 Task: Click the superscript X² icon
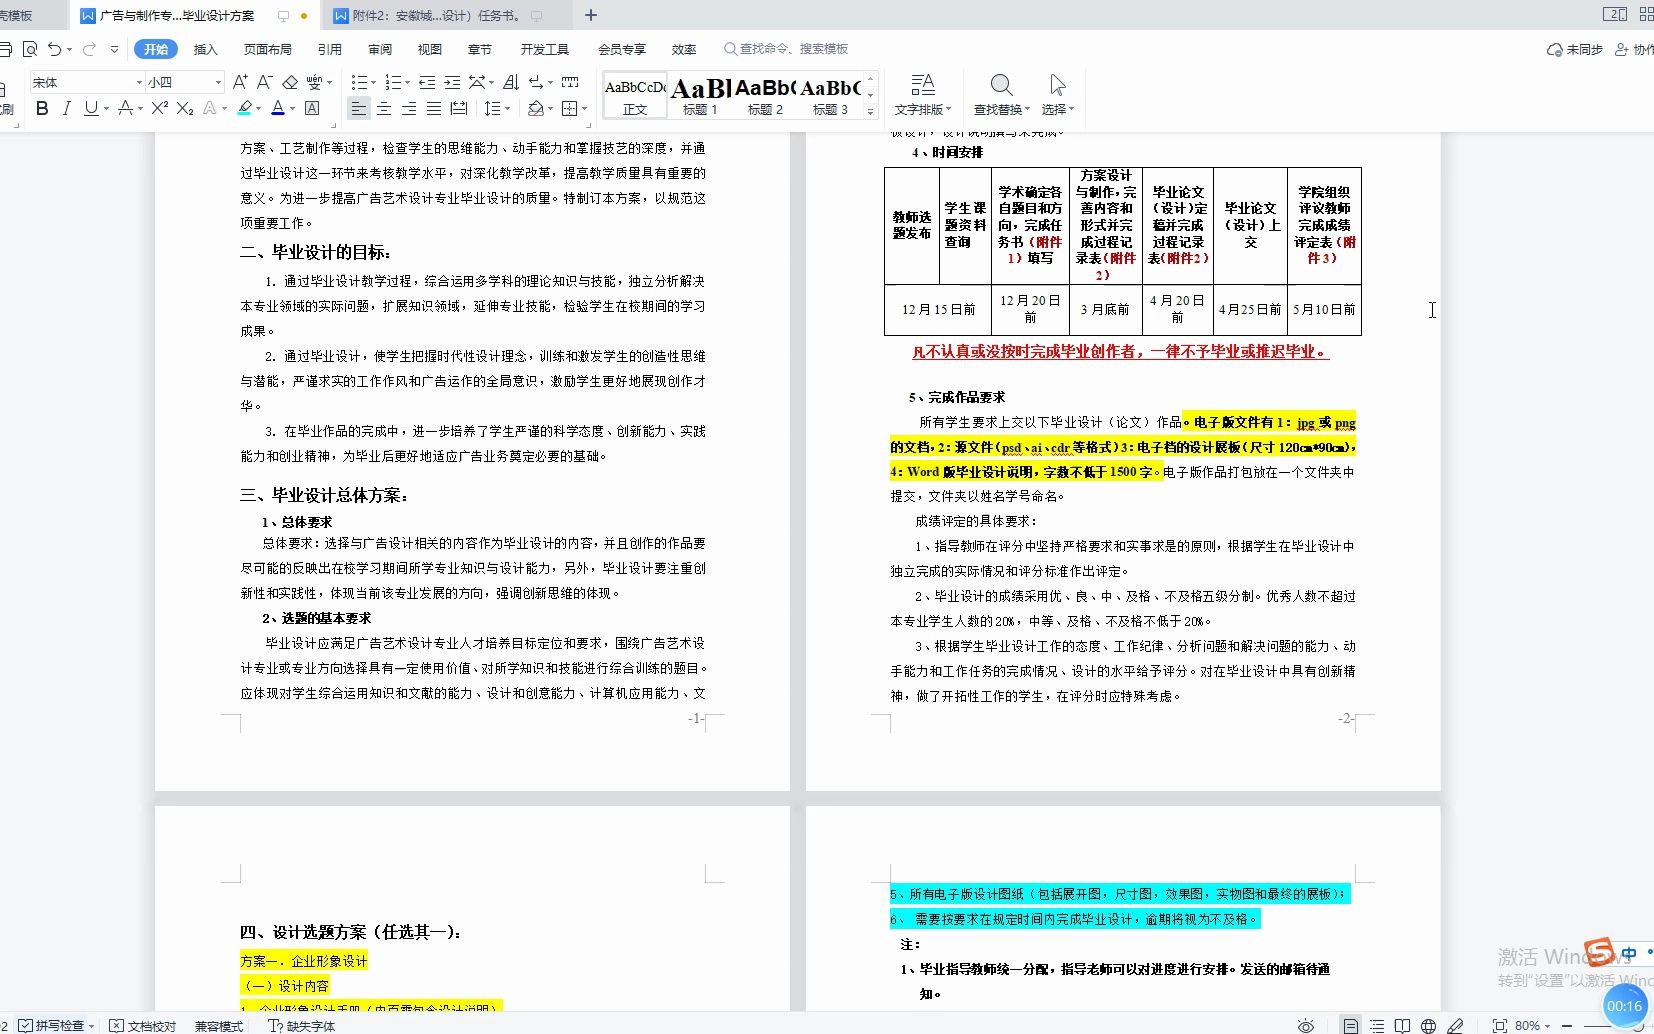tap(159, 108)
